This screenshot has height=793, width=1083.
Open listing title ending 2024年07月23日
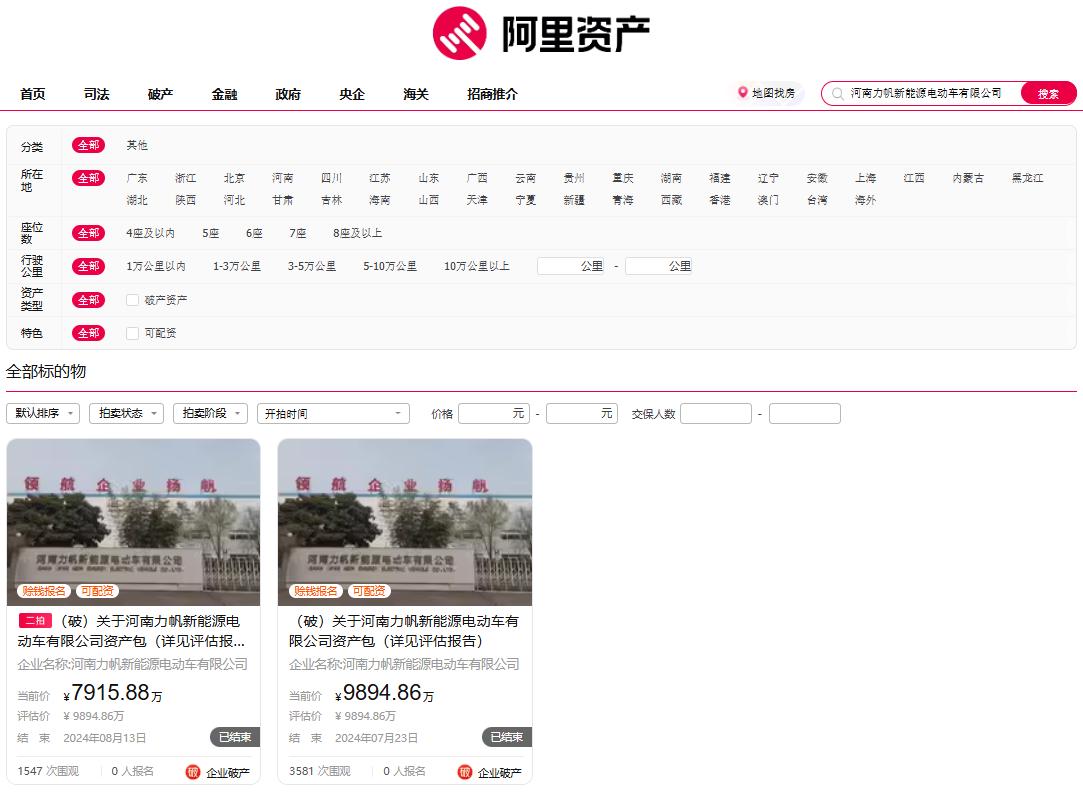[404, 631]
